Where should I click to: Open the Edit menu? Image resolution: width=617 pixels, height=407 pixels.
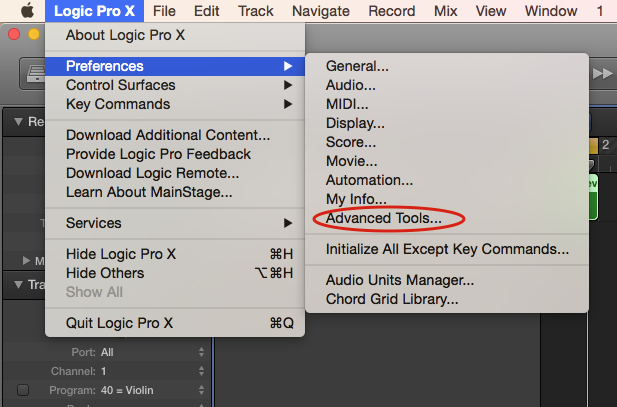coord(207,11)
